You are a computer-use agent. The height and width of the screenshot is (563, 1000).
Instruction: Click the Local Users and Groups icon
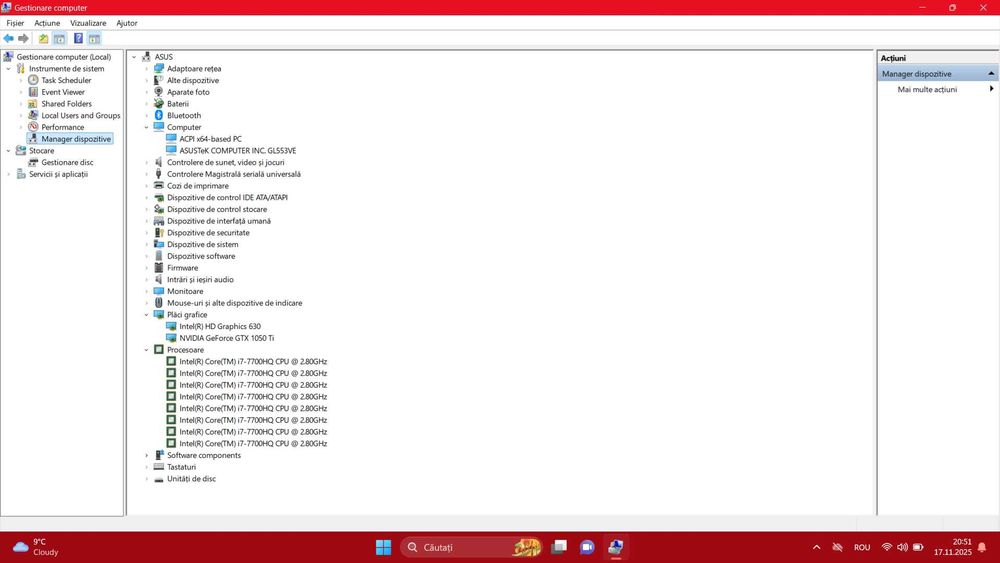coord(33,115)
